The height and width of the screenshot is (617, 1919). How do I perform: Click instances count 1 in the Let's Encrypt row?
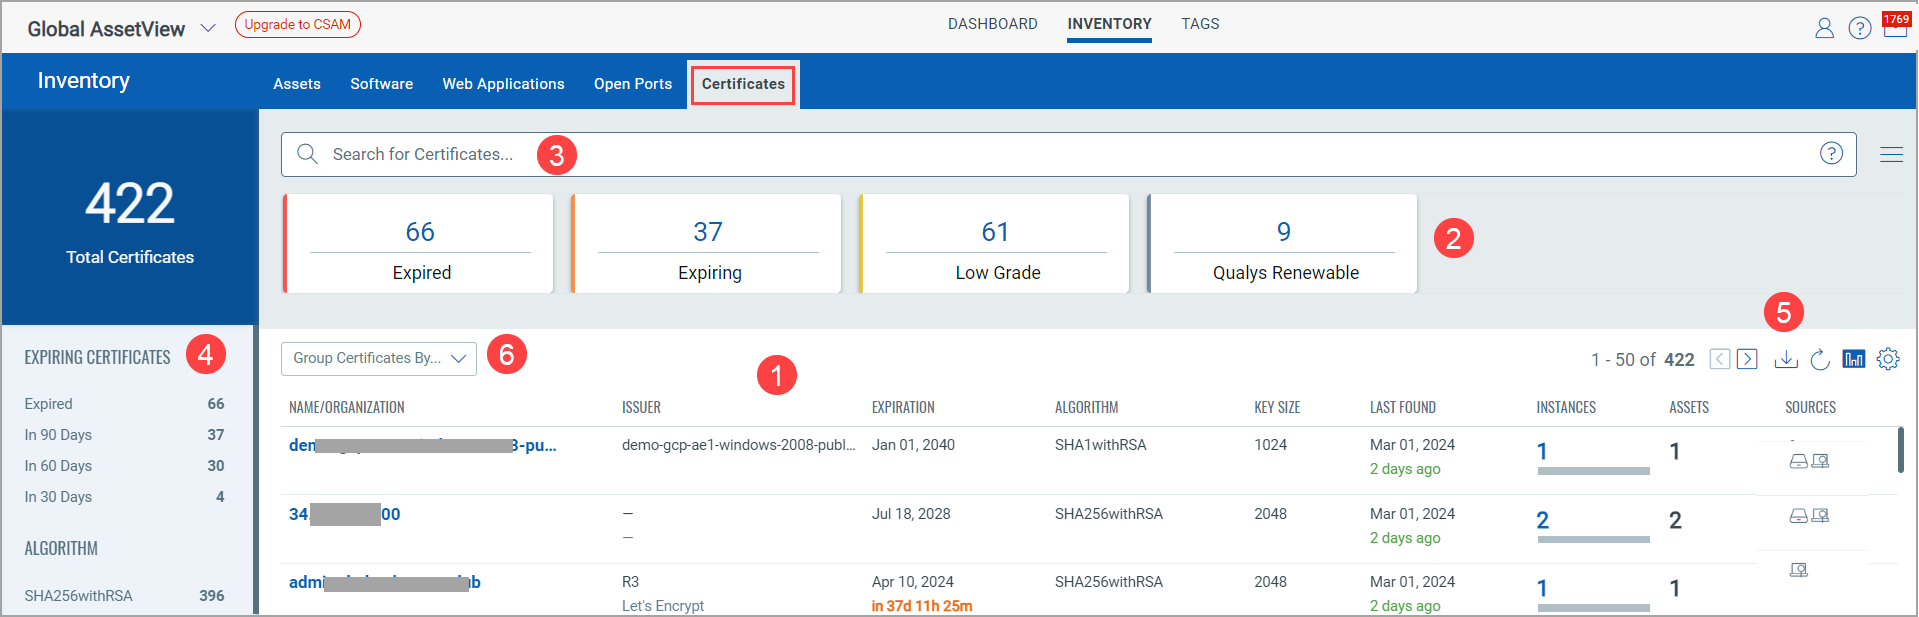pos(1542,588)
